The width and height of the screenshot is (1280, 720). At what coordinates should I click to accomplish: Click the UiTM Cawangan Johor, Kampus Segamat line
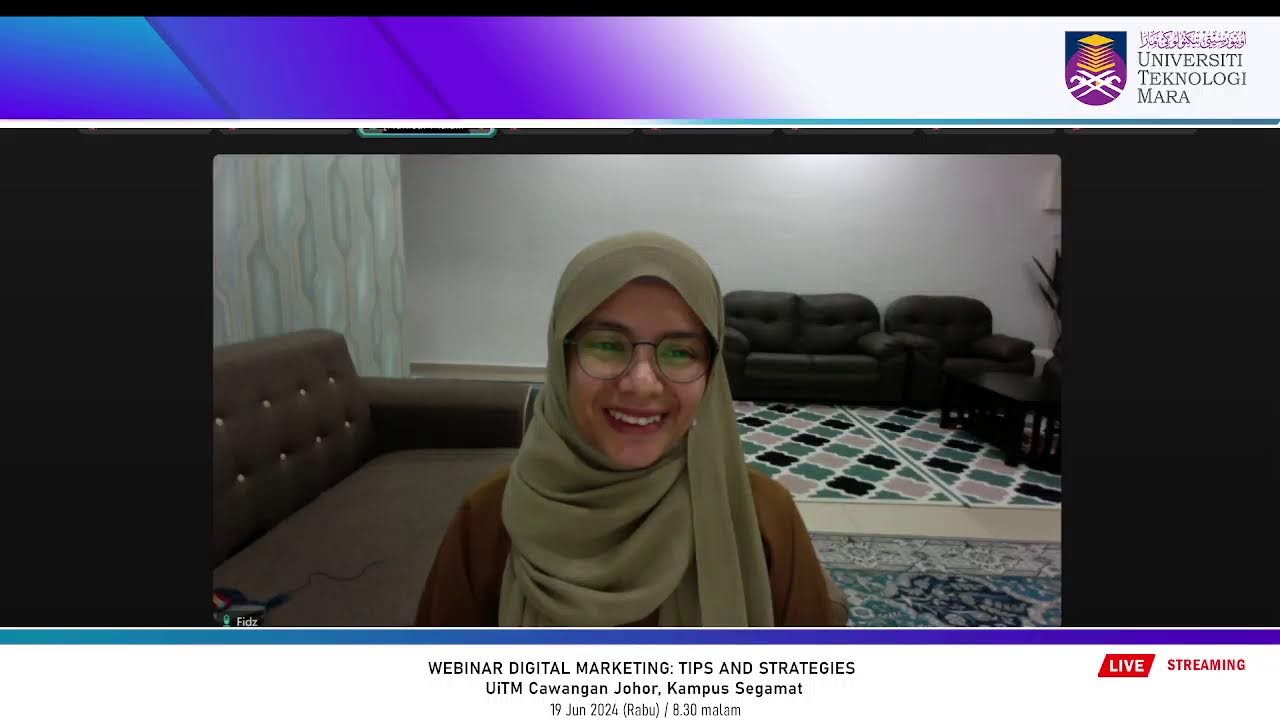click(643, 689)
